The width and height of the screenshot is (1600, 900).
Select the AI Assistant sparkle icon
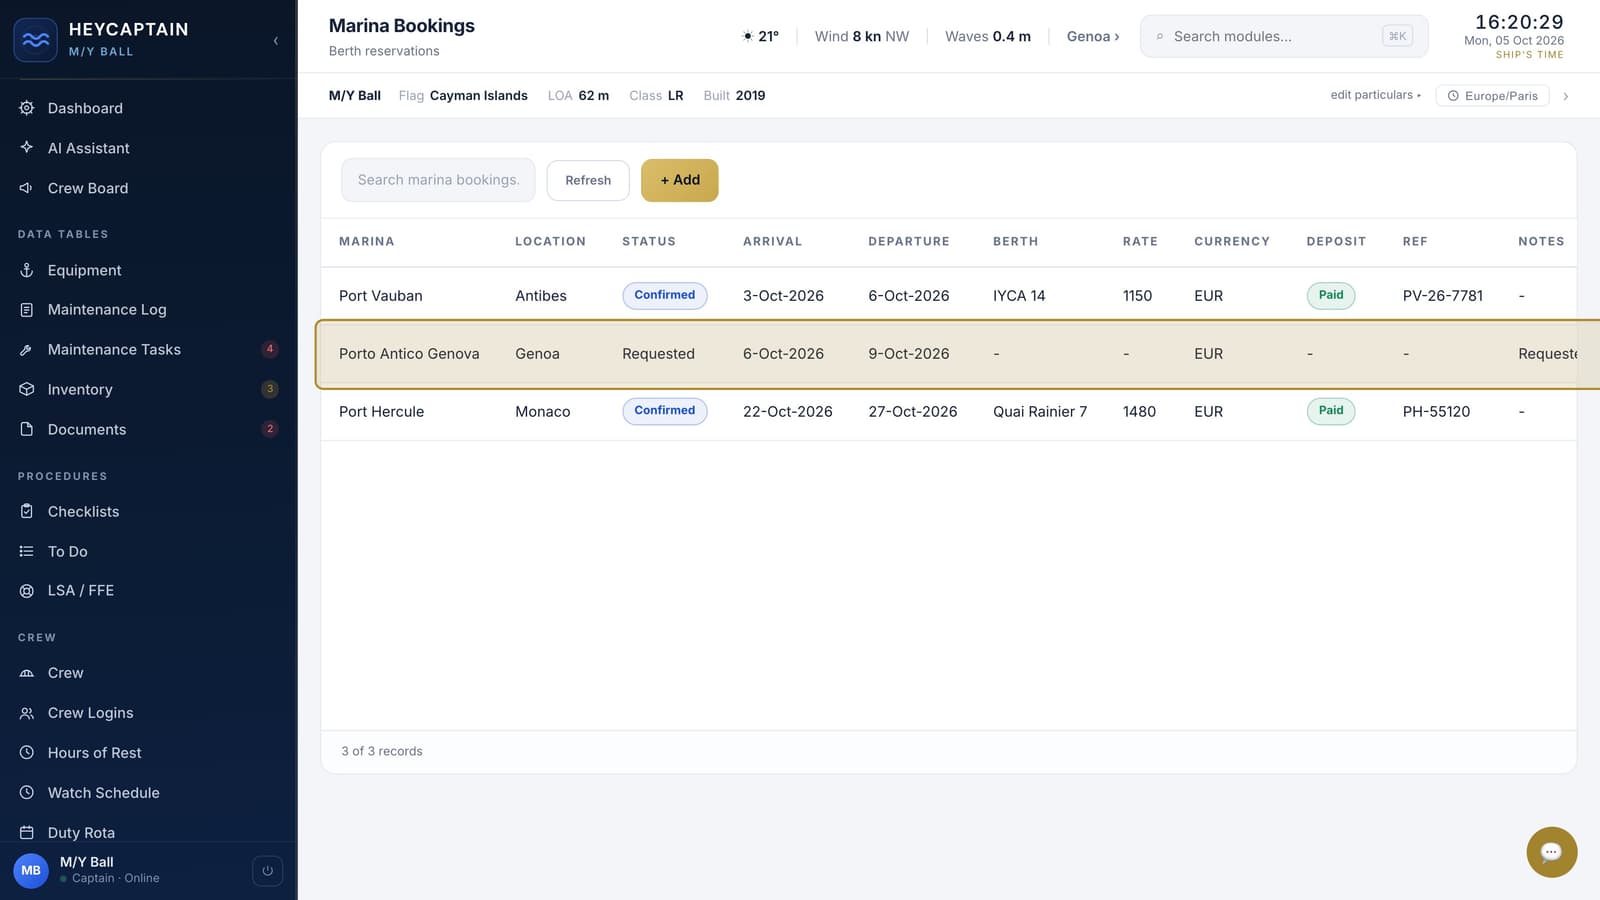pyautogui.click(x=27, y=147)
